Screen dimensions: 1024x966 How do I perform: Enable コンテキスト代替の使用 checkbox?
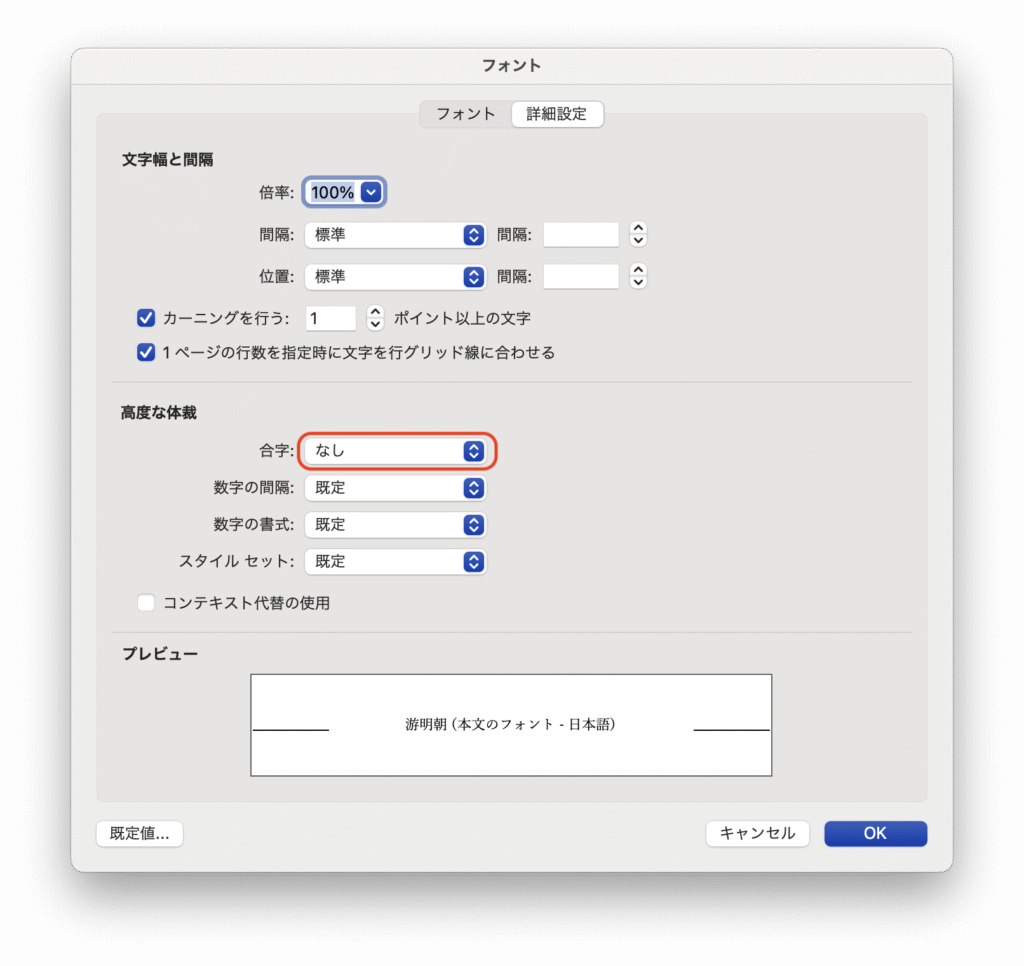pyautogui.click(x=146, y=603)
